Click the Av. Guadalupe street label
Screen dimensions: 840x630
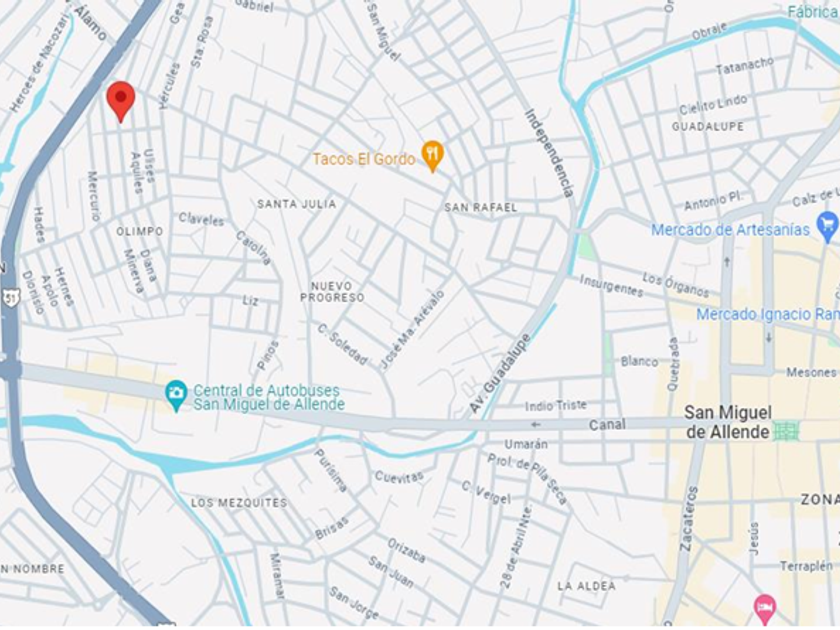(x=500, y=373)
